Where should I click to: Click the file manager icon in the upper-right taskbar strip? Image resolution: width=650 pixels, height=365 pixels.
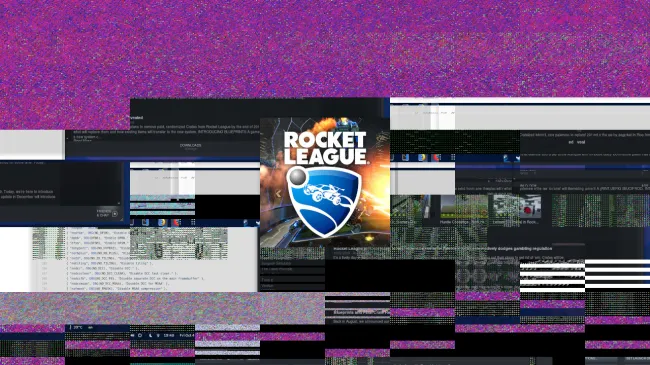click(x=406, y=158)
